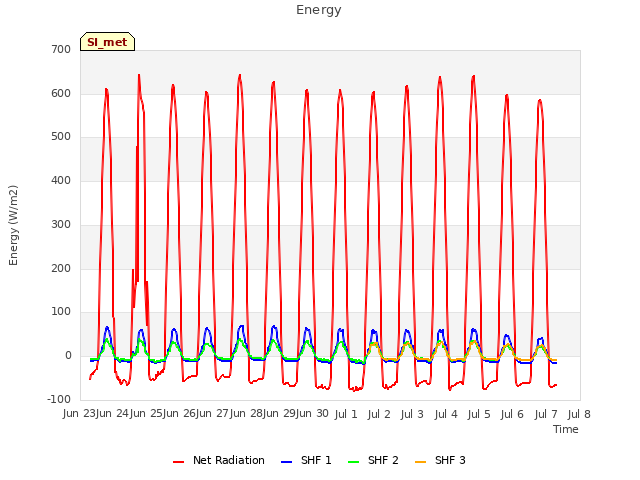The width and height of the screenshot is (640, 480).
Task: Click the spiky Net Radiation peak on Jun 24
Action: (139, 76)
